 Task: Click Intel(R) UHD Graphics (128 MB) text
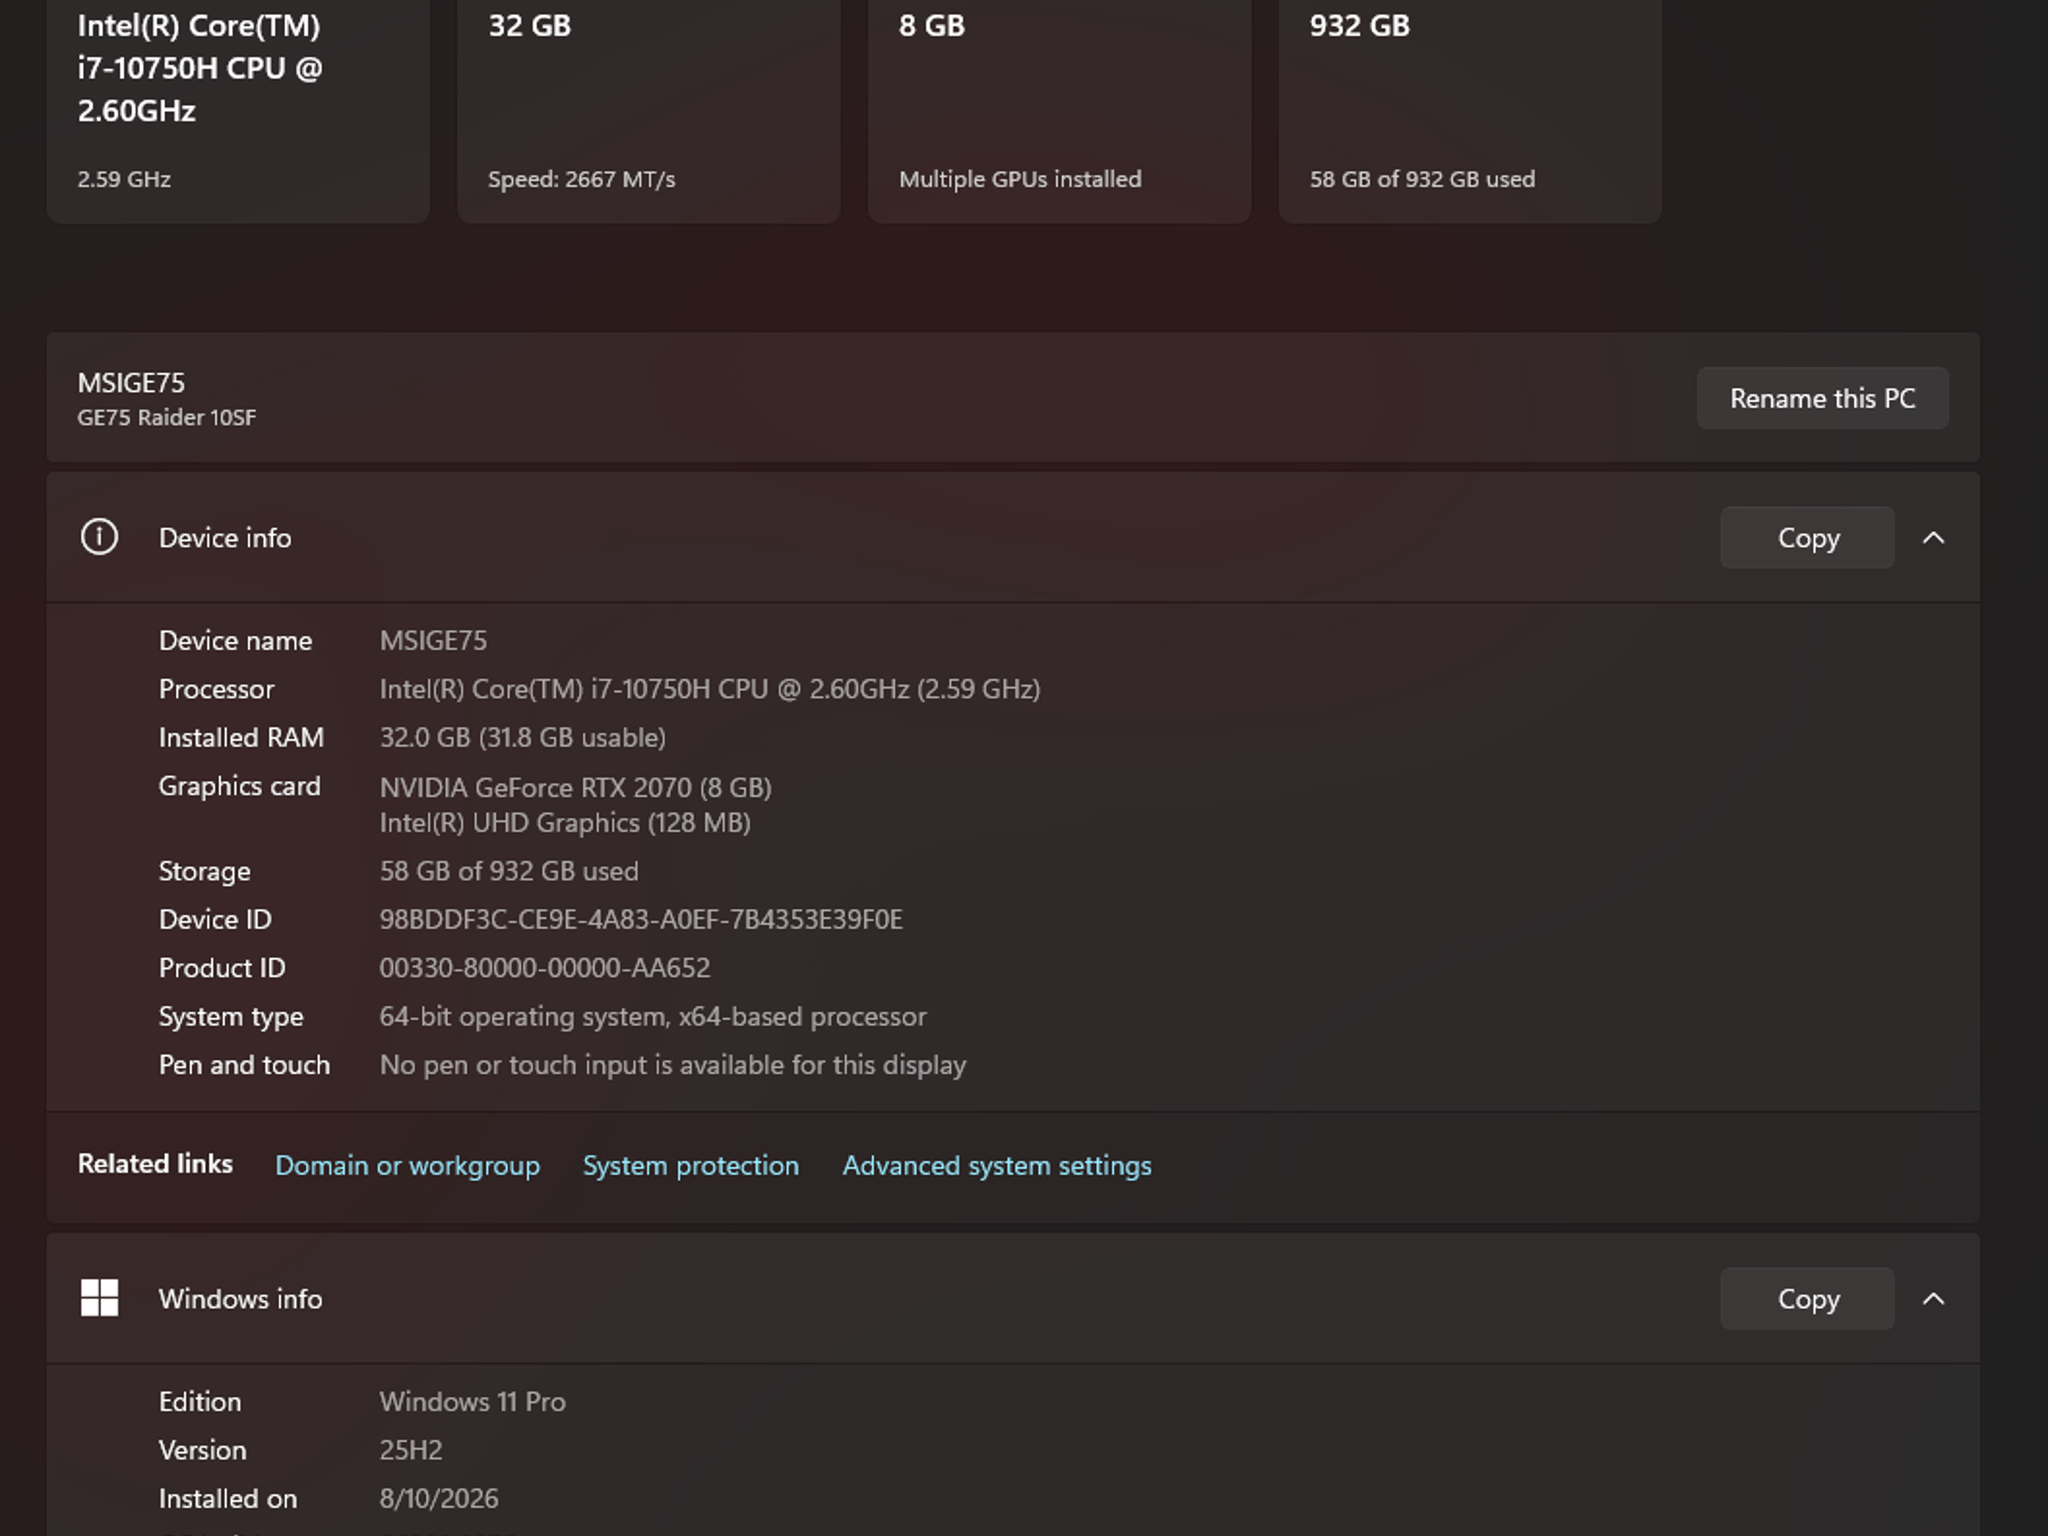click(x=565, y=823)
